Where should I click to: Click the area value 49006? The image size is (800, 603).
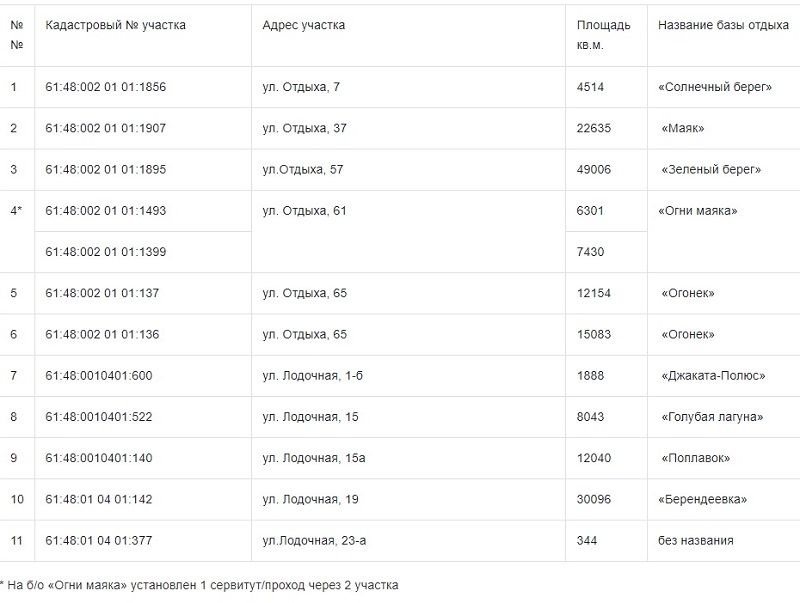pyautogui.click(x=594, y=169)
